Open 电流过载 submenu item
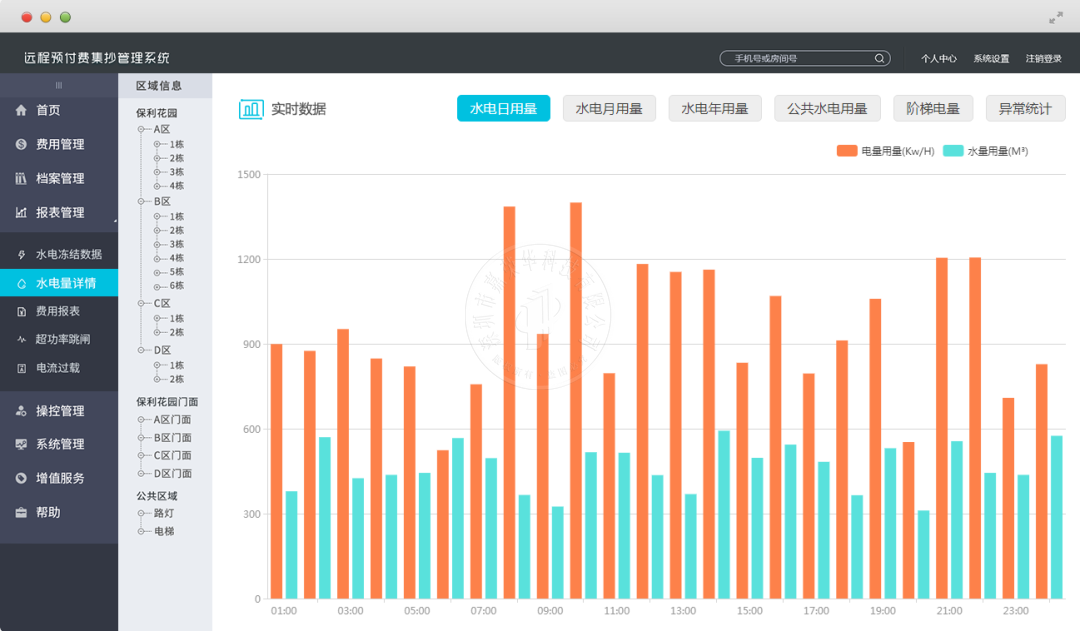 [x=59, y=369]
